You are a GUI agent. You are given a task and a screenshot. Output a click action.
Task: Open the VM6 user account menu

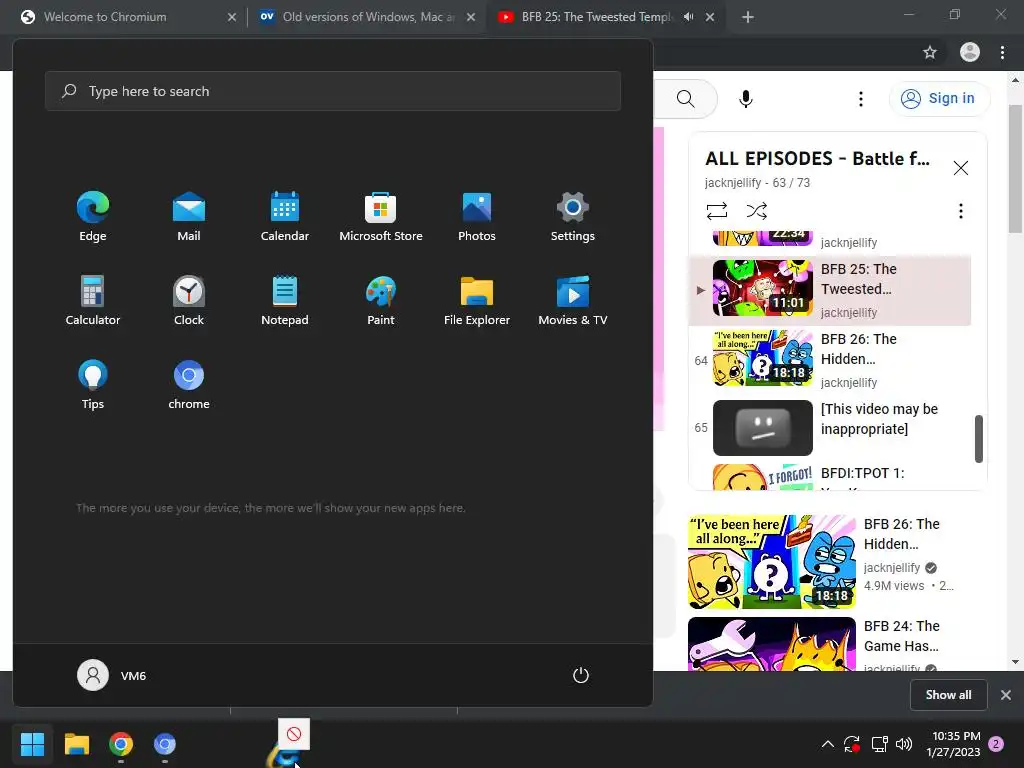click(112, 675)
